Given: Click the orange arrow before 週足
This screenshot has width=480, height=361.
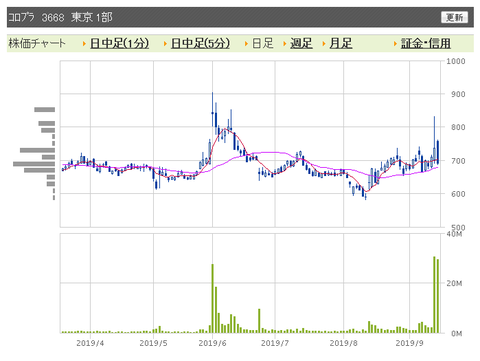Looking at the screenshot, I should click(x=285, y=44).
